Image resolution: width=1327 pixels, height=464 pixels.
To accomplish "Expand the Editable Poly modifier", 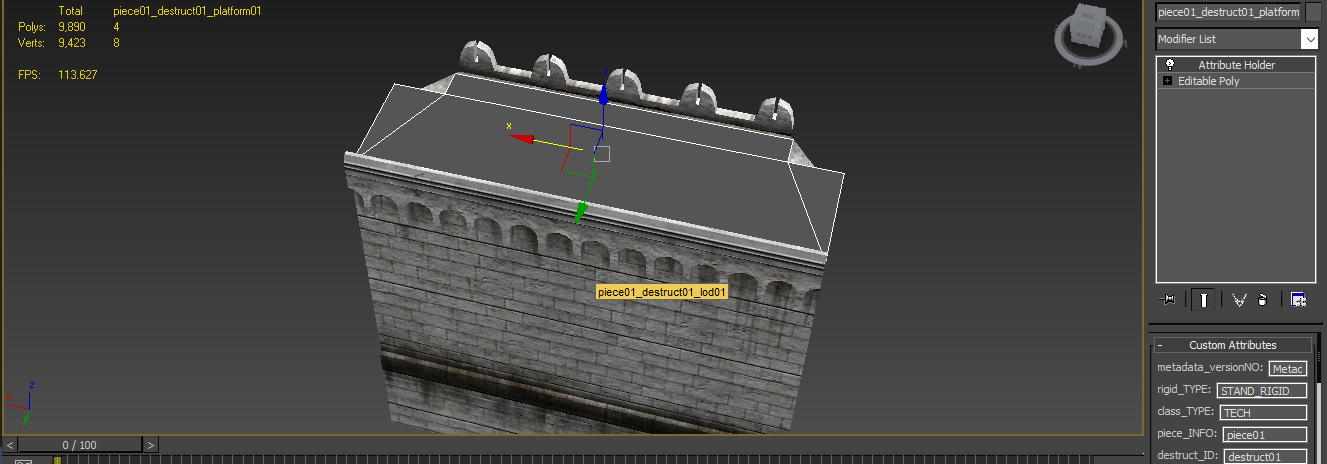I will point(1167,81).
